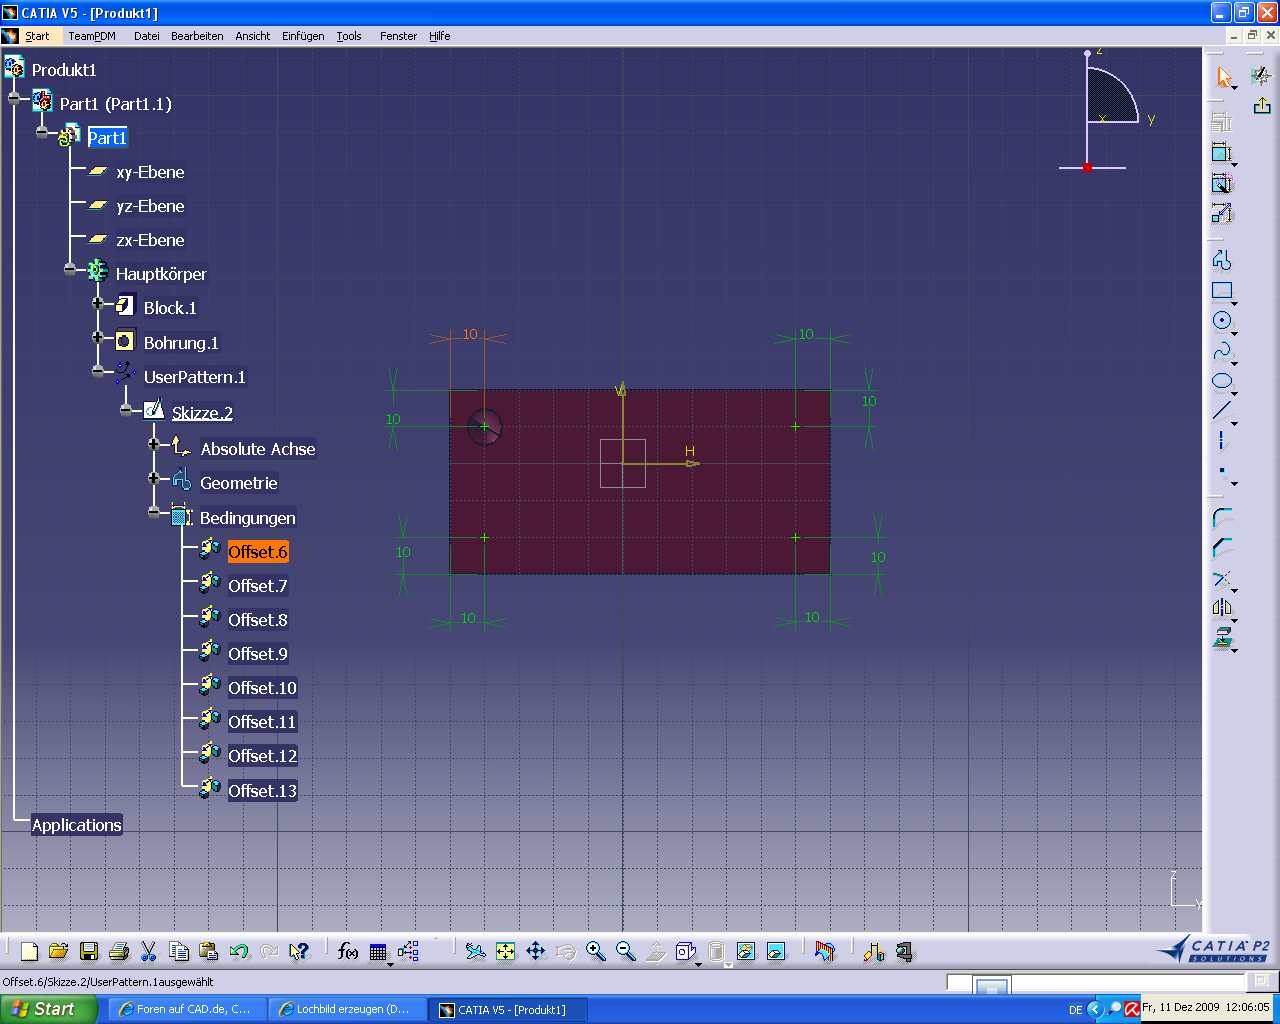Viewport: 1280px width, 1024px height.
Task: Select the Applications tree node
Action: (77, 825)
